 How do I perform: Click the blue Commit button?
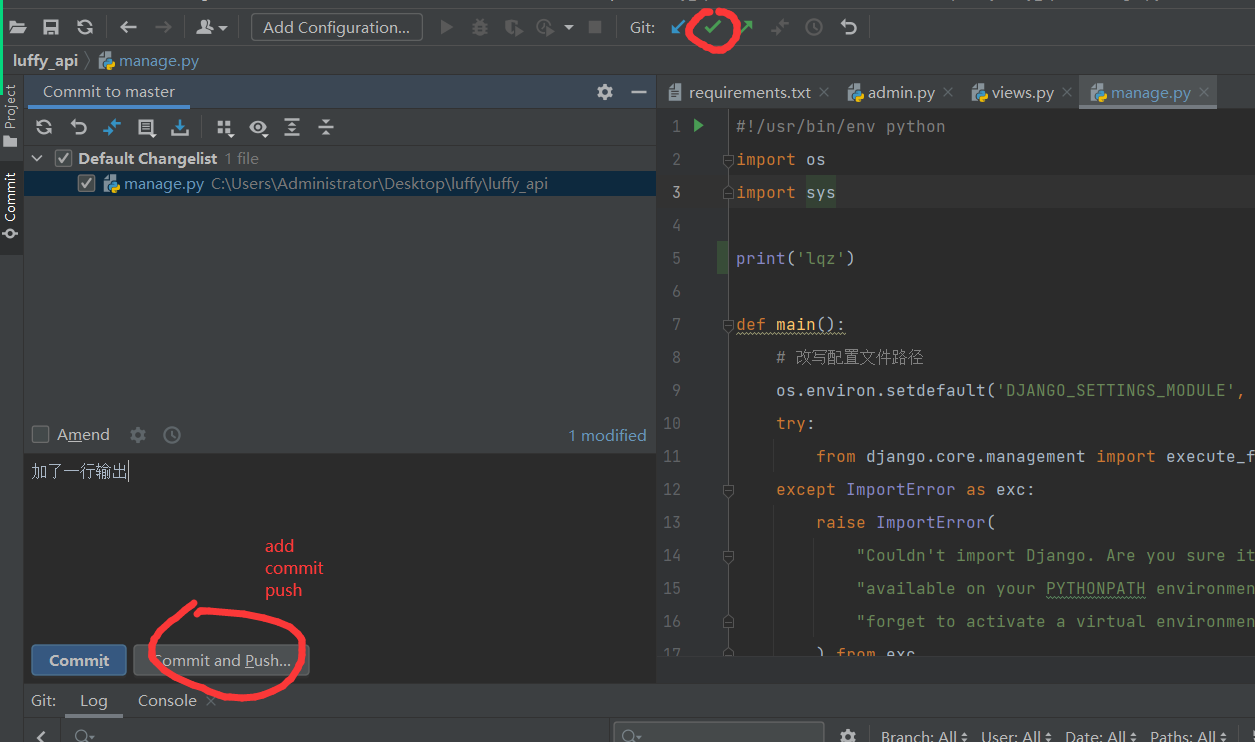[x=79, y=660]
